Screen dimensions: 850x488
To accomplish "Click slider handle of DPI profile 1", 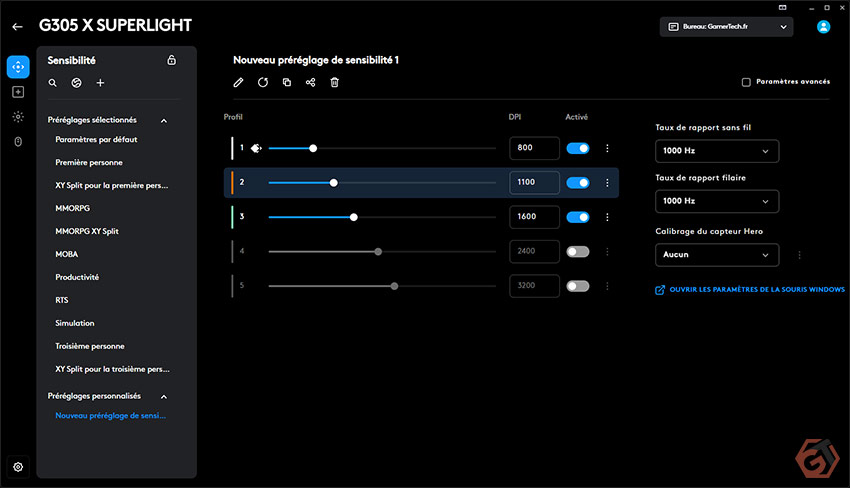I will [313, 148].
